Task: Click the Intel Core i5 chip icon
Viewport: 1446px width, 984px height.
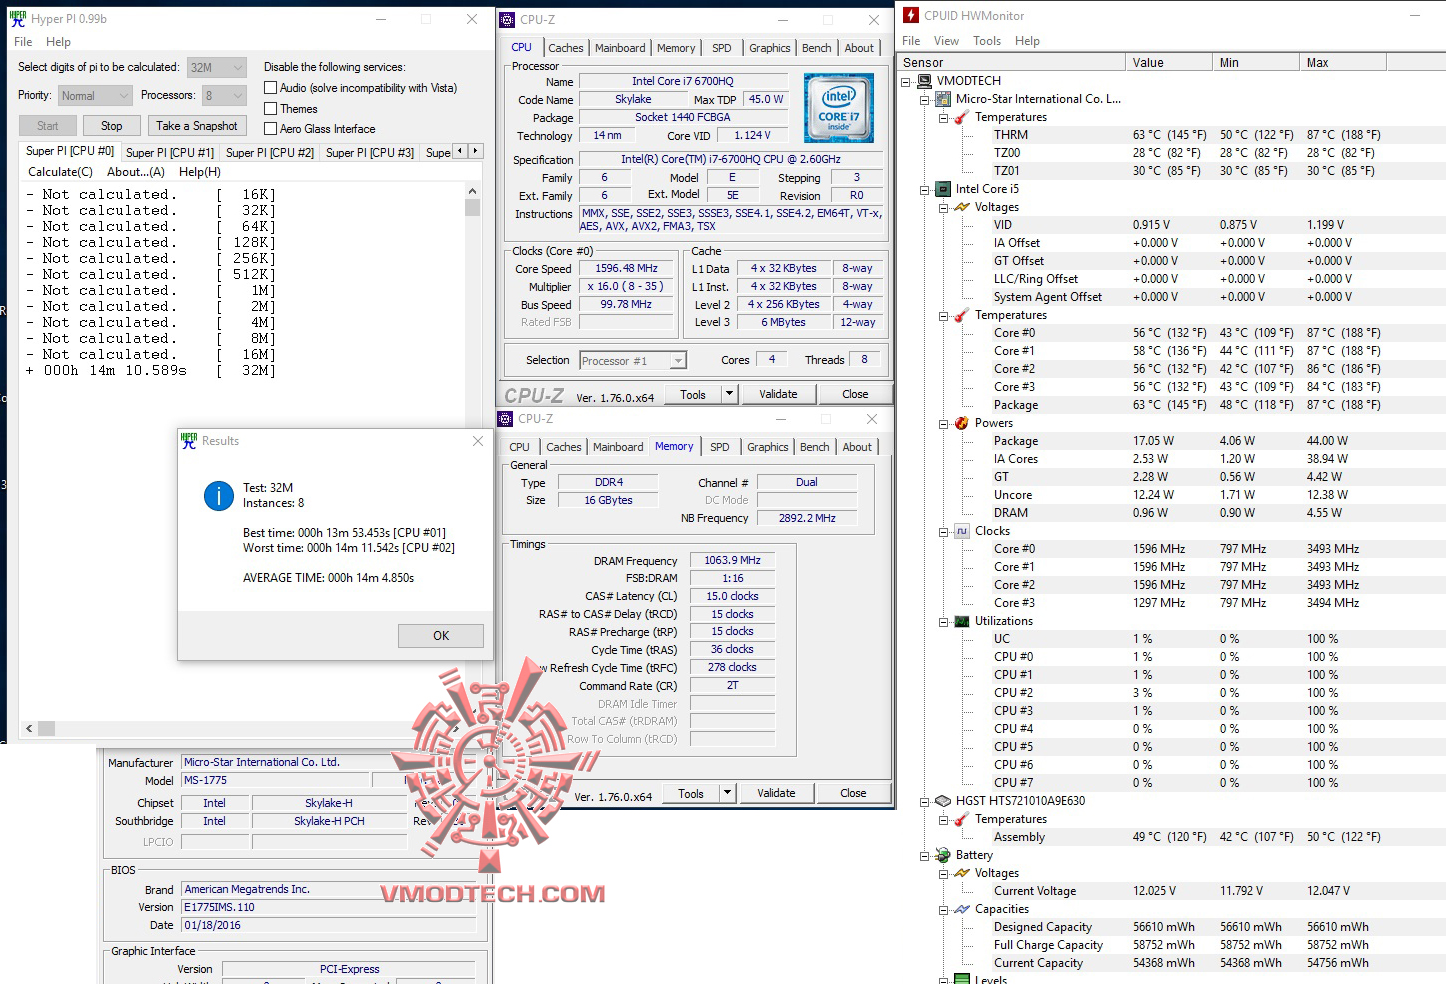Action: pos(943,189)
